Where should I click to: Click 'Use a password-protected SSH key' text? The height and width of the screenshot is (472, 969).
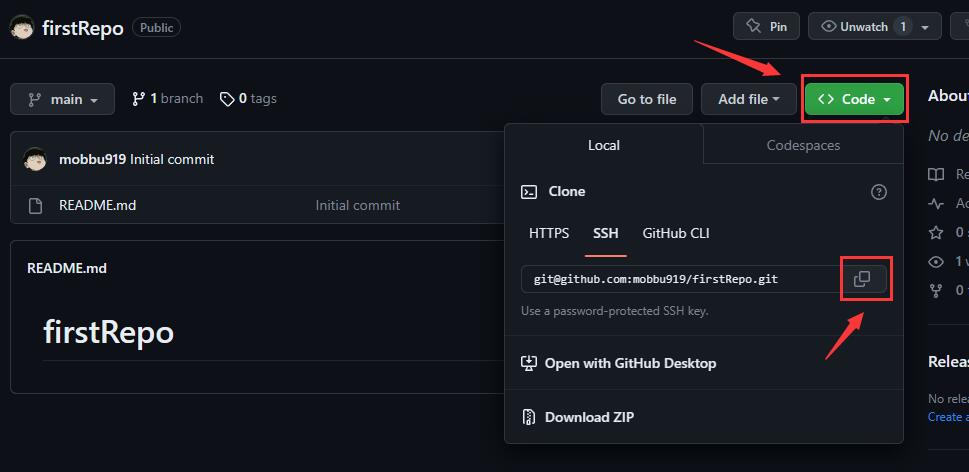(615, 311)
